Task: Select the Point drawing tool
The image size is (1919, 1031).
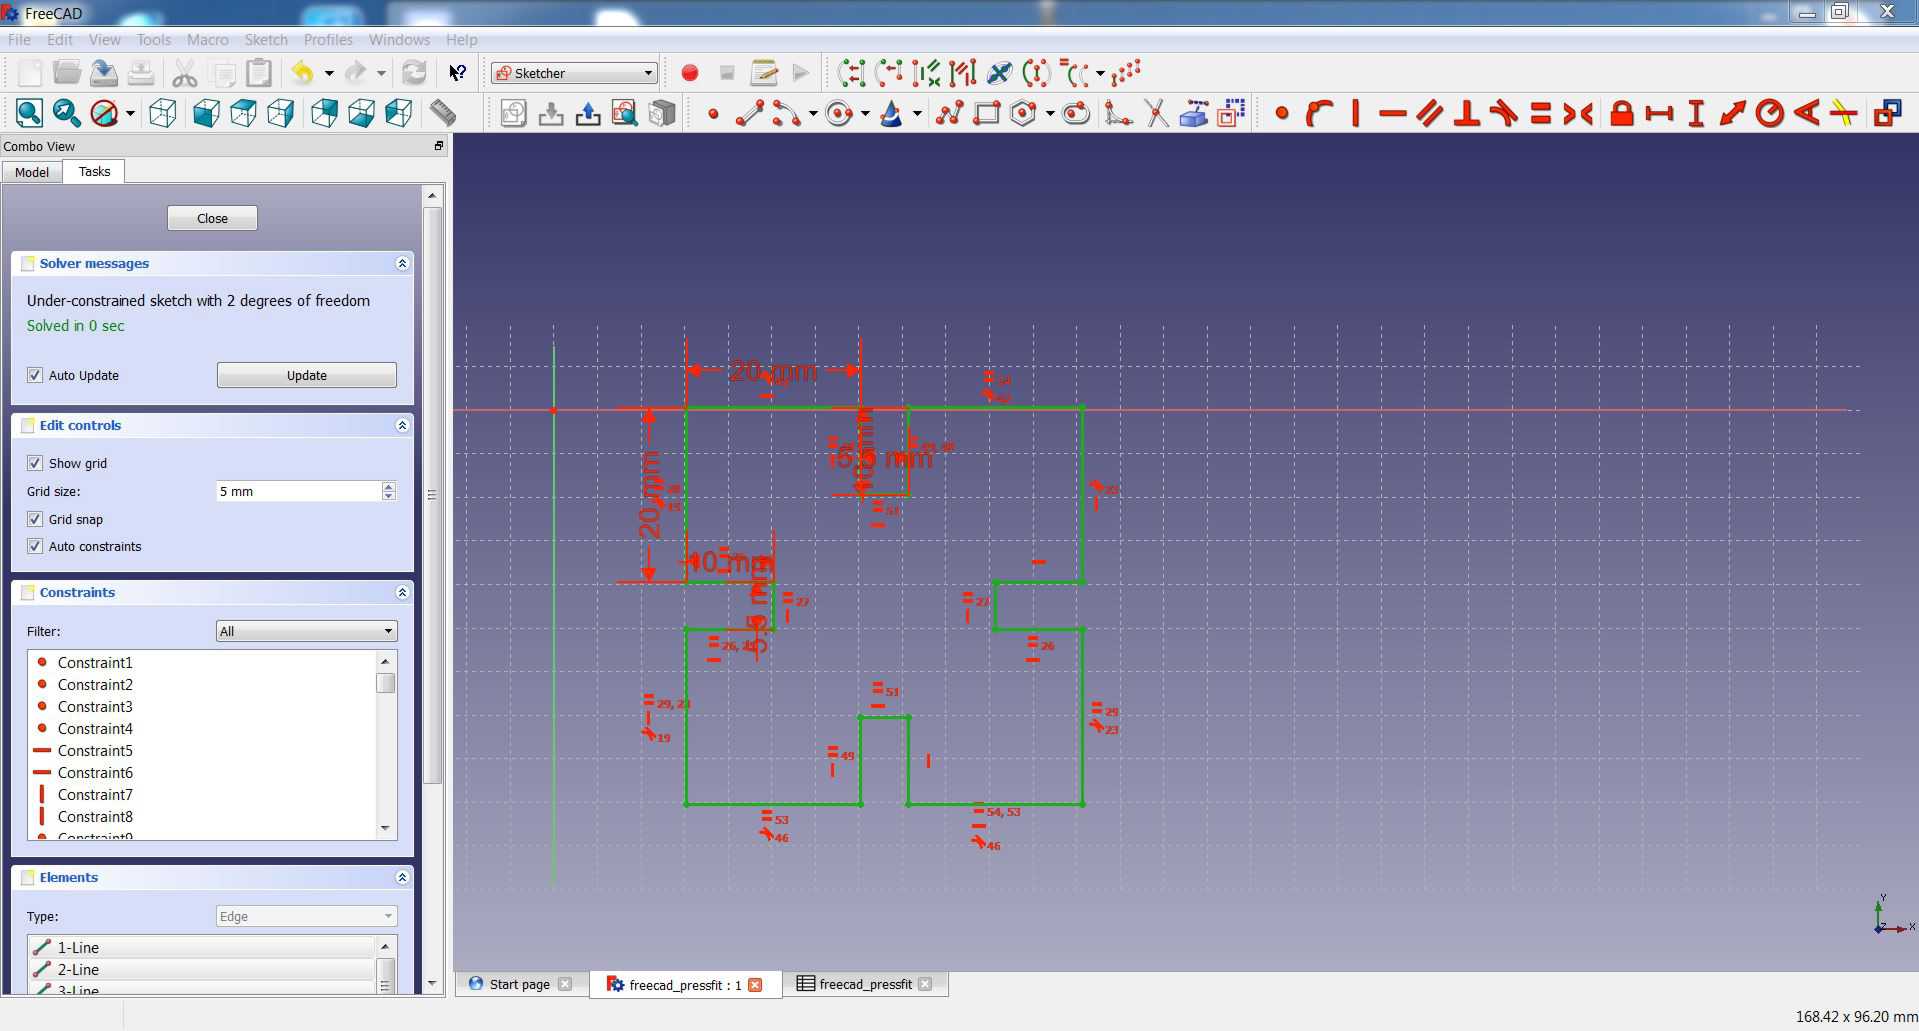Action: point(713,114)
